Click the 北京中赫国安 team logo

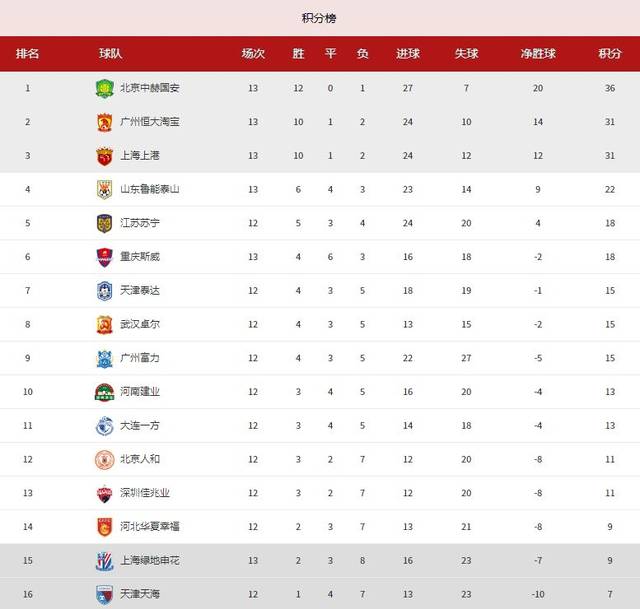(104, 88)
